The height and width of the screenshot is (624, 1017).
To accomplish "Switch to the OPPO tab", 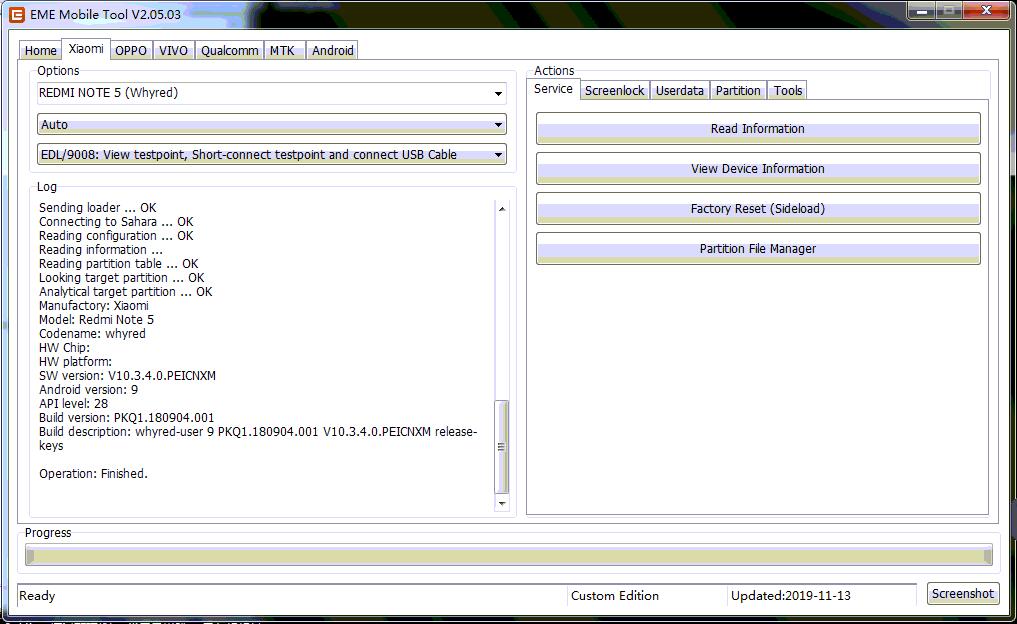I will coord(131,51).
